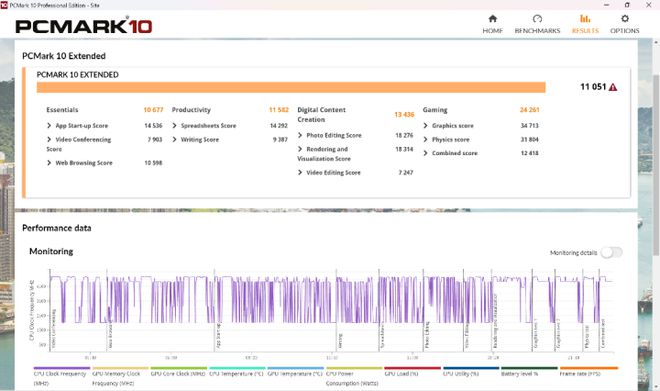The width and height of the screenshot is (660, 391).
Task: Click the PCMark 10 app icon in title bar
Action: 4,5
